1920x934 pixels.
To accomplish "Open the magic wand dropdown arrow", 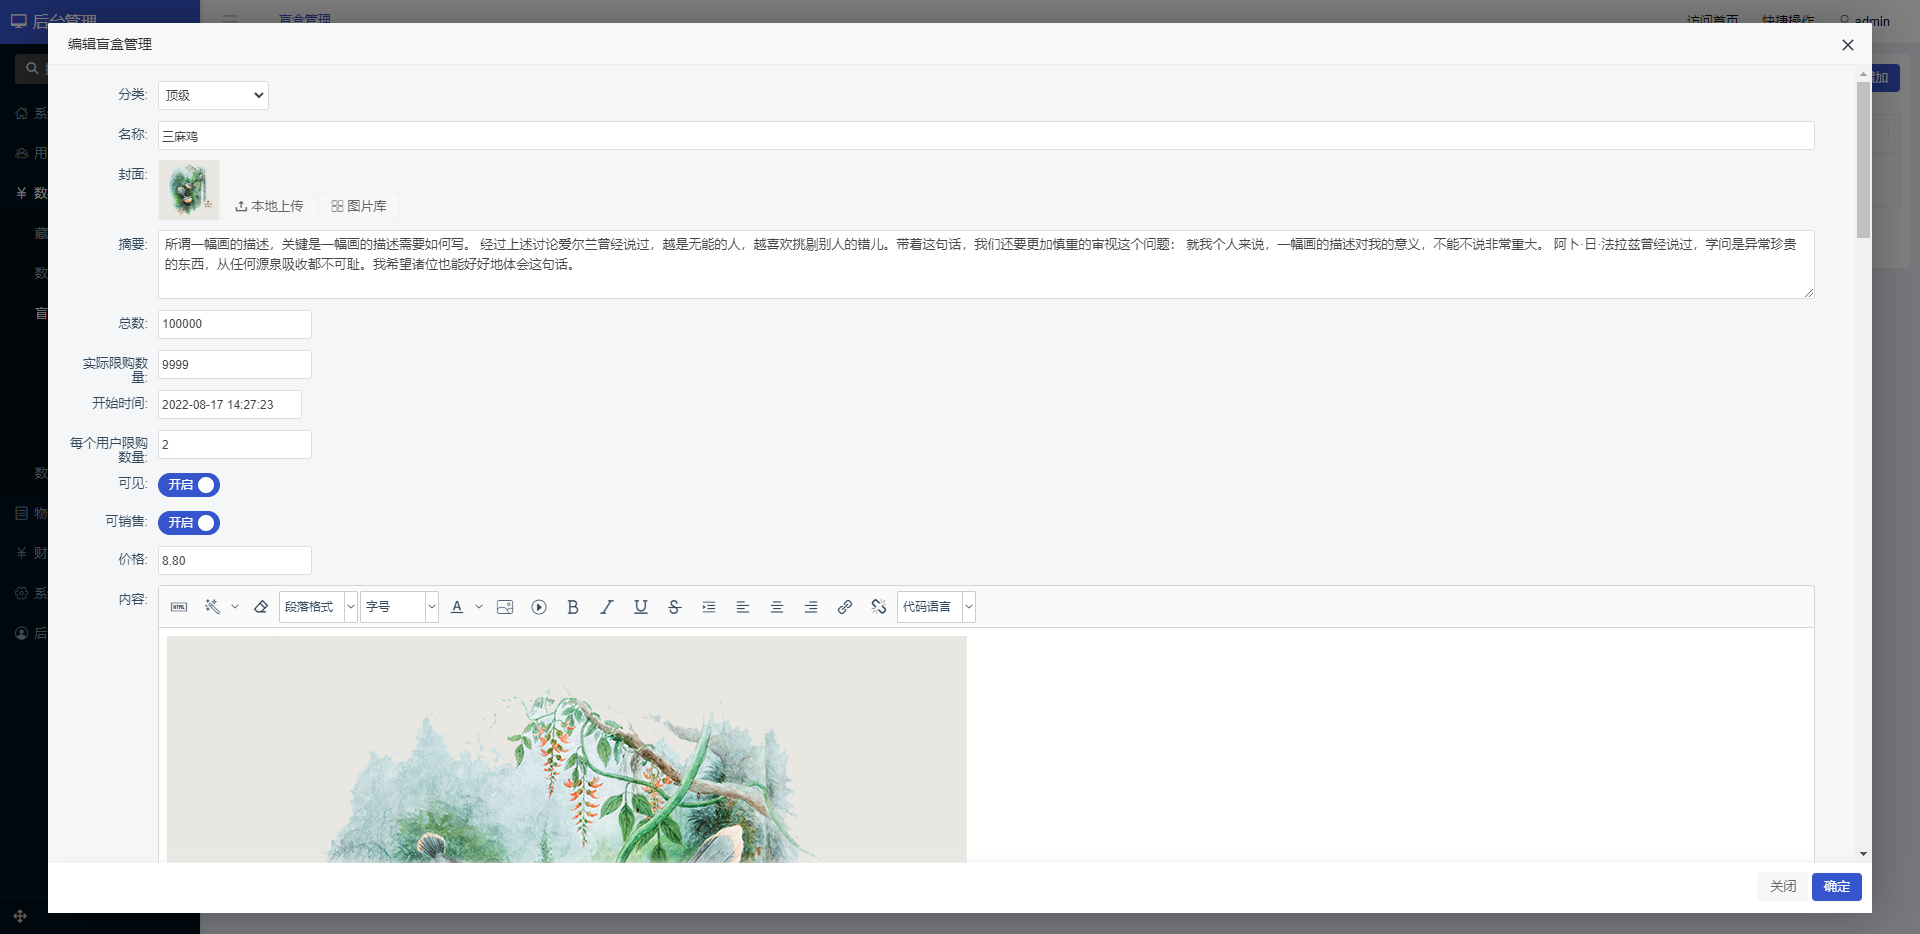I will (x=235, y=607).
